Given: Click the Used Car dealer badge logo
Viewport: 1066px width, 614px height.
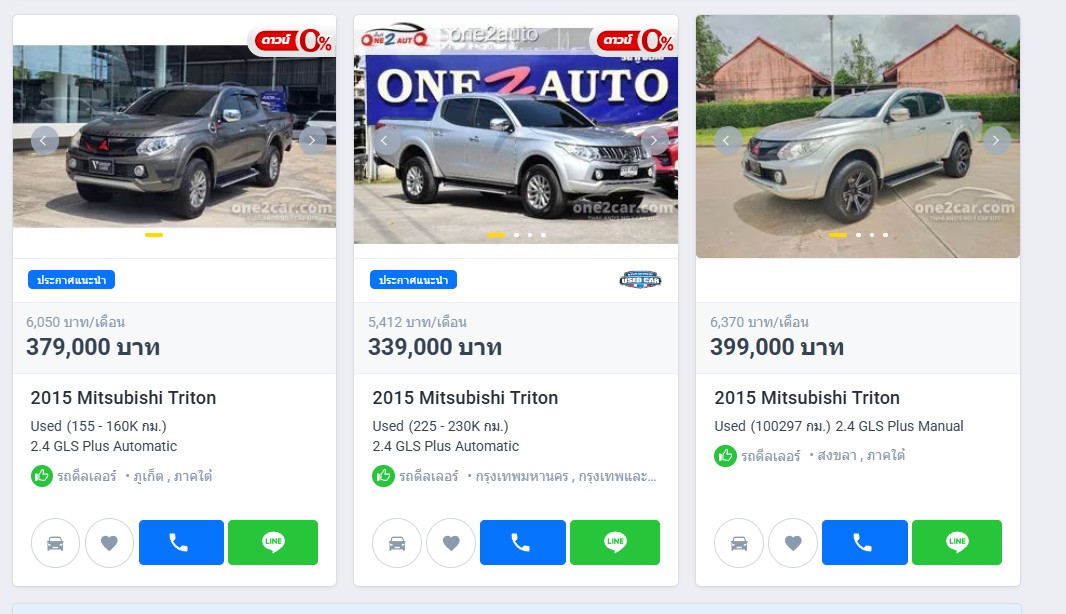Looking at the screenshot, I should pyautogui.click(x=640, y=279).
